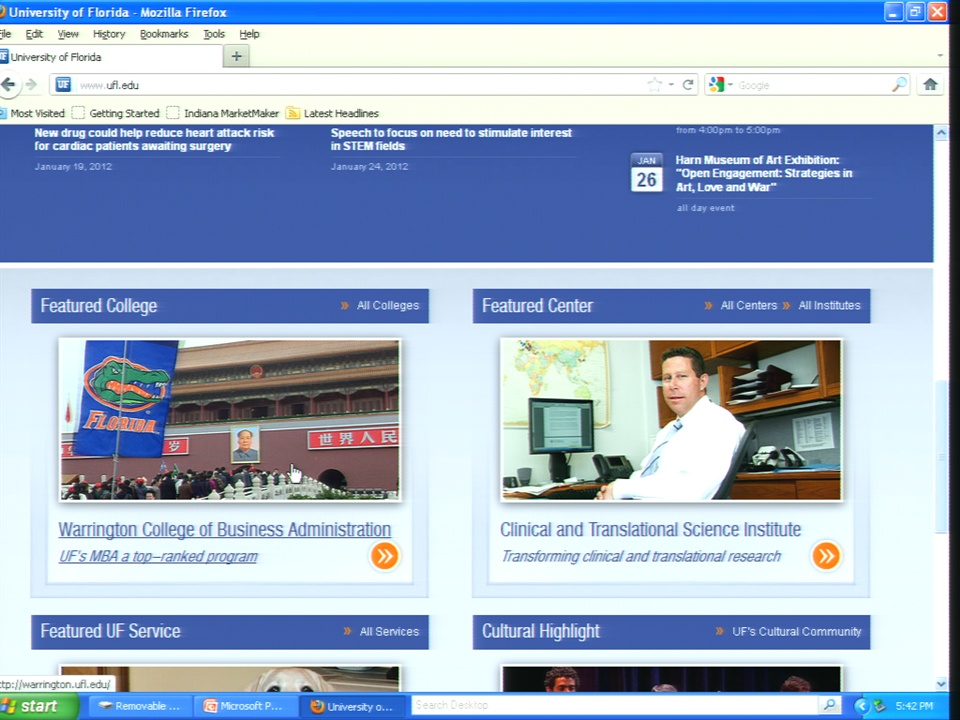Open UF's MBA a top-ranked program link

pos(158,556)
